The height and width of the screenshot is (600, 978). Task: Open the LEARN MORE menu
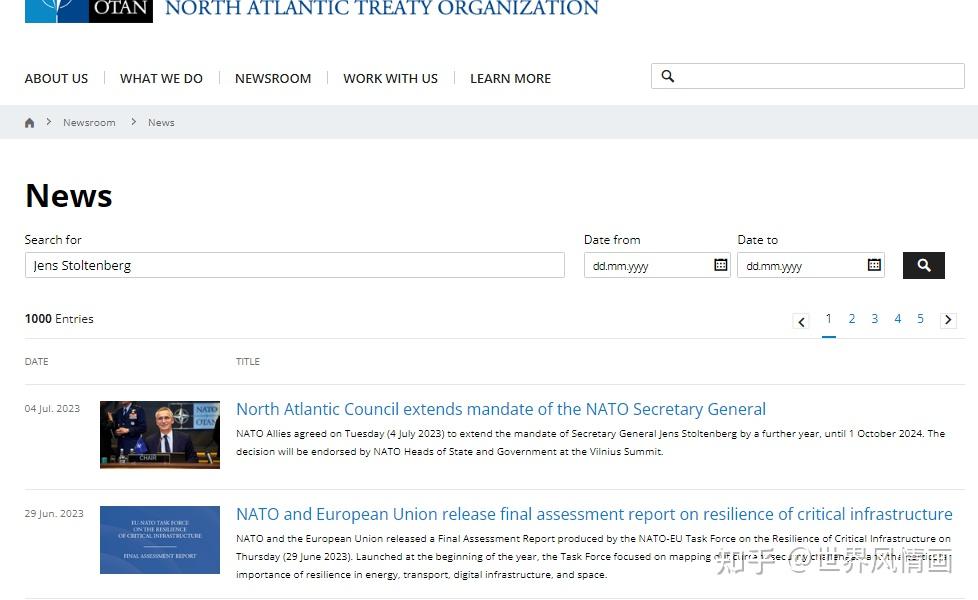tap(510, 79)
